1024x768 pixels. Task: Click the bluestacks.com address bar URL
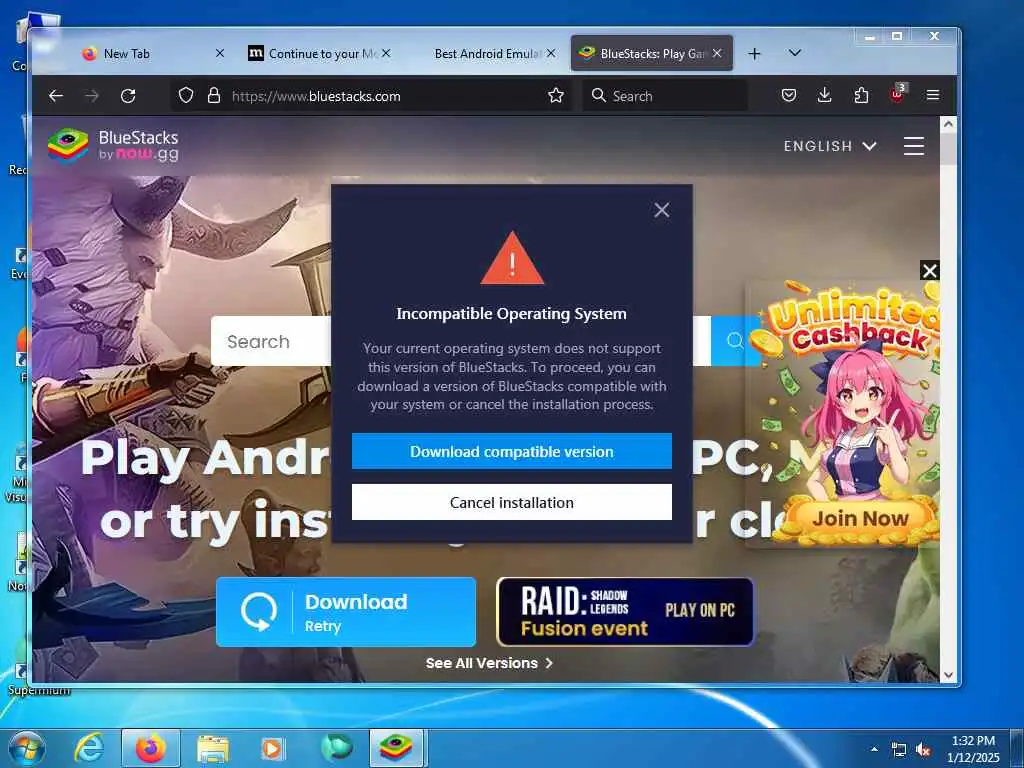316,96
